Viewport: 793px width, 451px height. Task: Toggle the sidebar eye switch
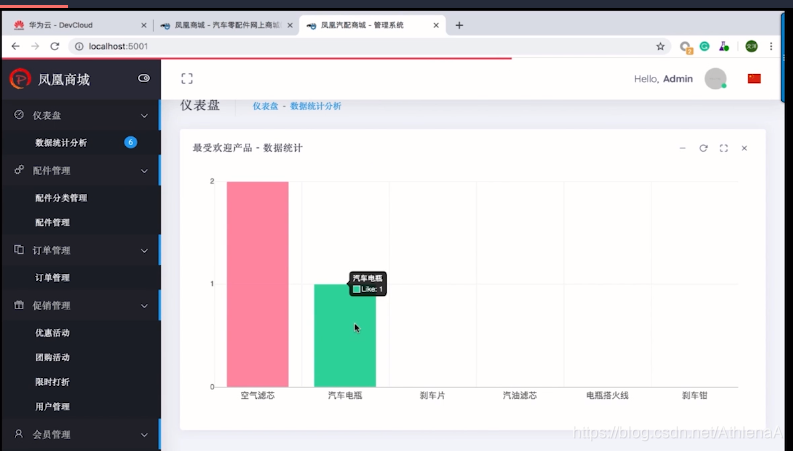(x=144, y=78)
